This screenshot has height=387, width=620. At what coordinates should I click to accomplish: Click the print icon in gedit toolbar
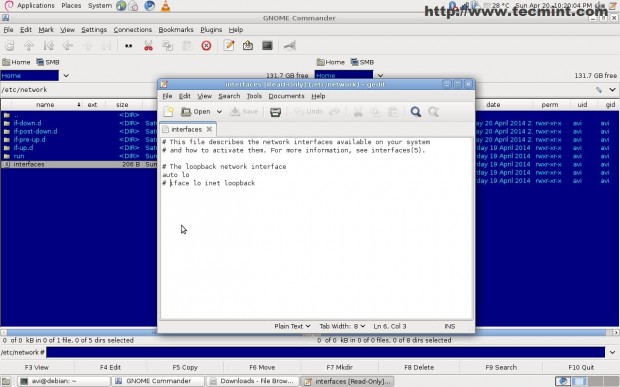[275, 112]
